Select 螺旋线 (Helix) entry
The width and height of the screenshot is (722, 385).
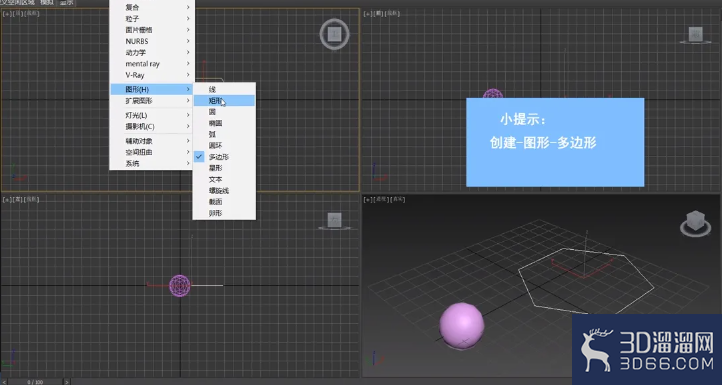pyautogui.click(x=224, y=191)
